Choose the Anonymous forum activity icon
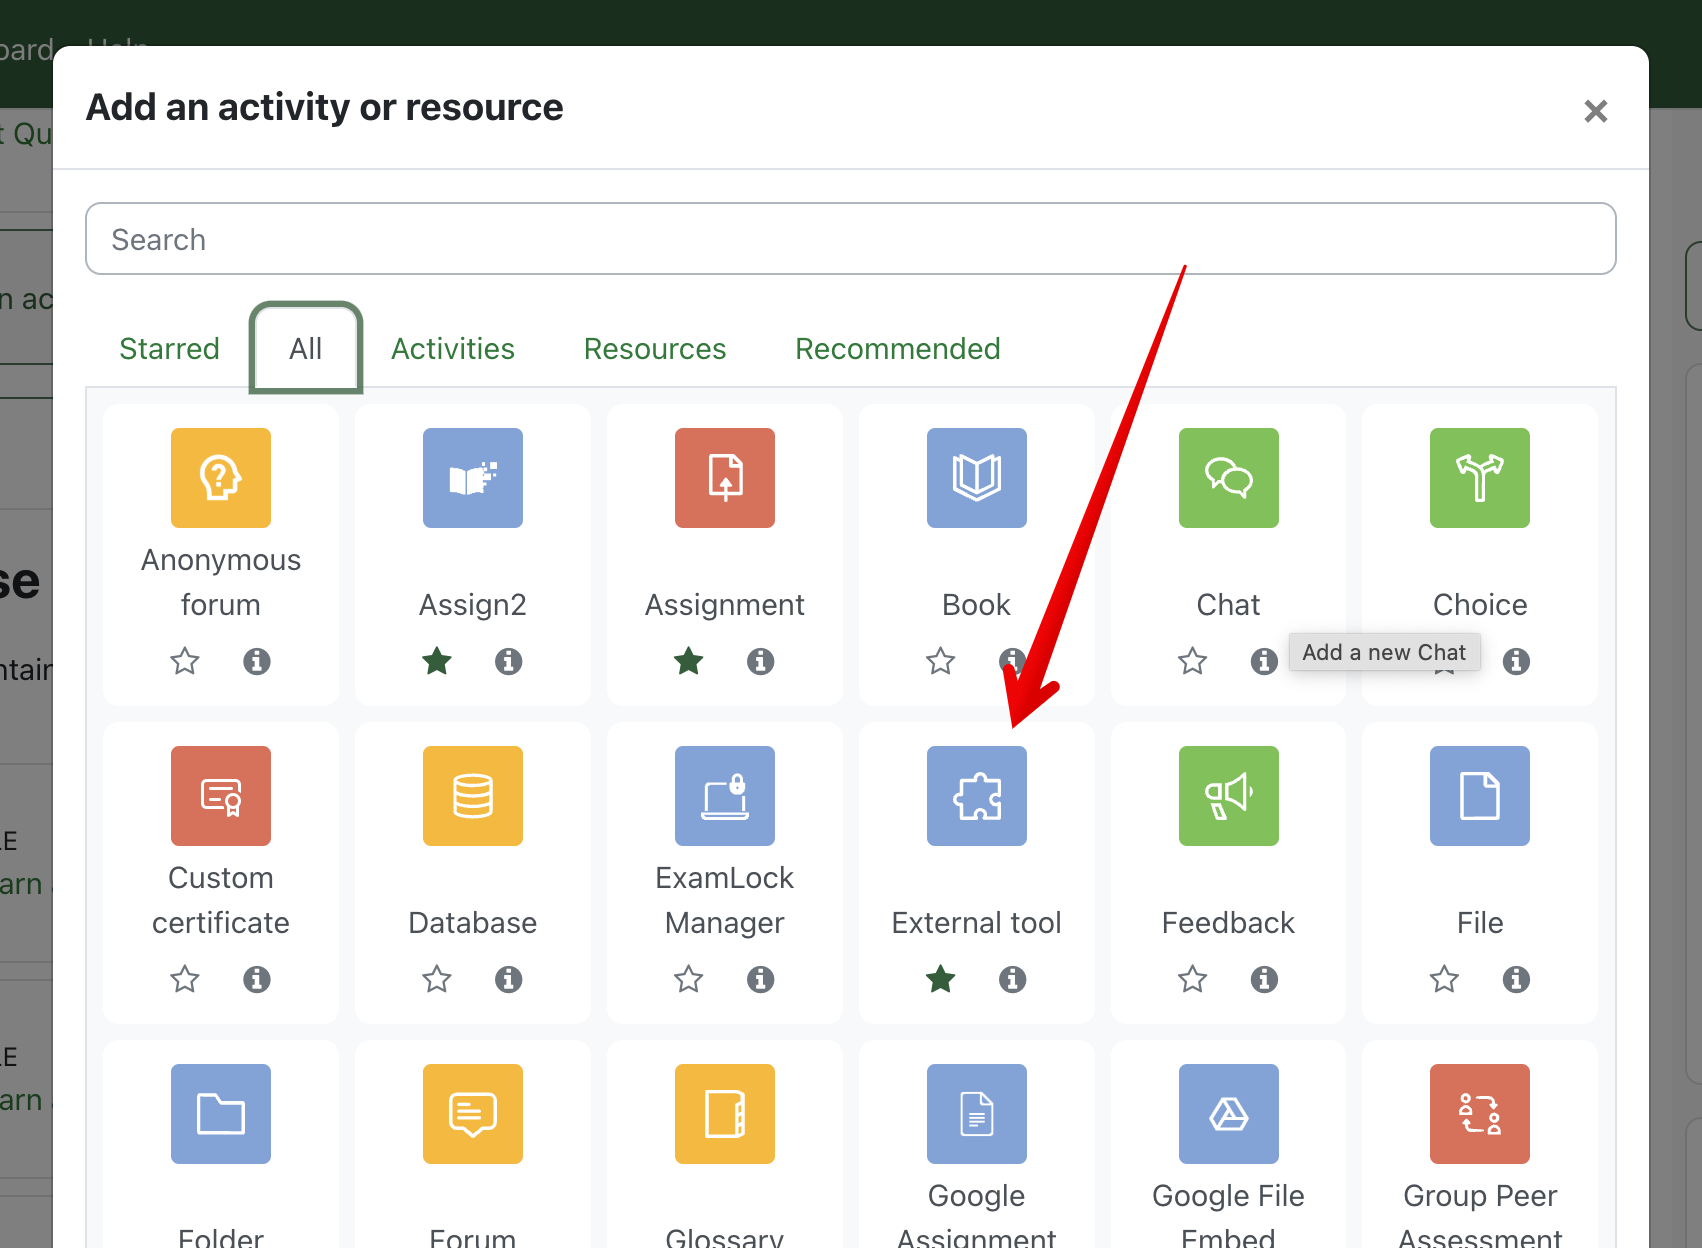 220,478
